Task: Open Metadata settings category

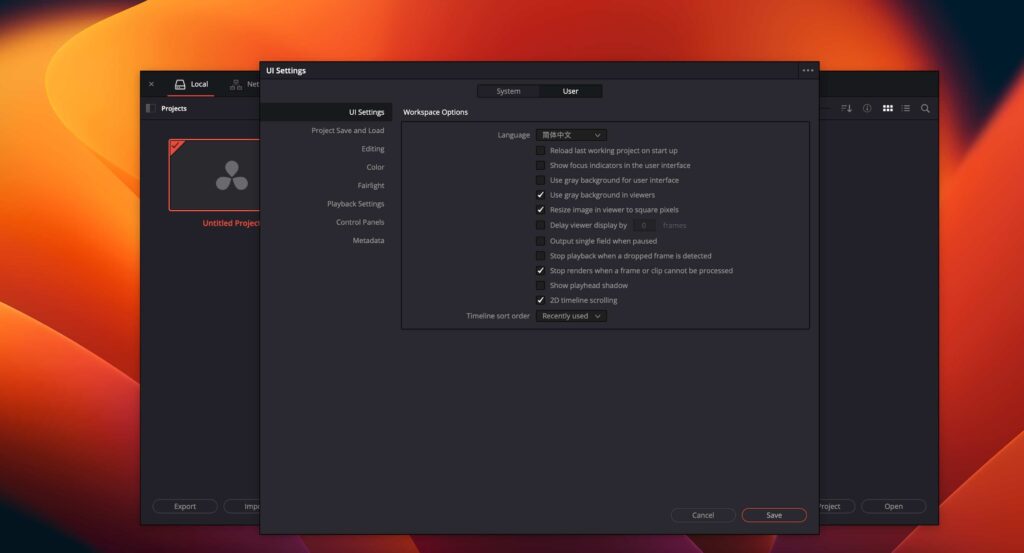Action: point(368,240)
